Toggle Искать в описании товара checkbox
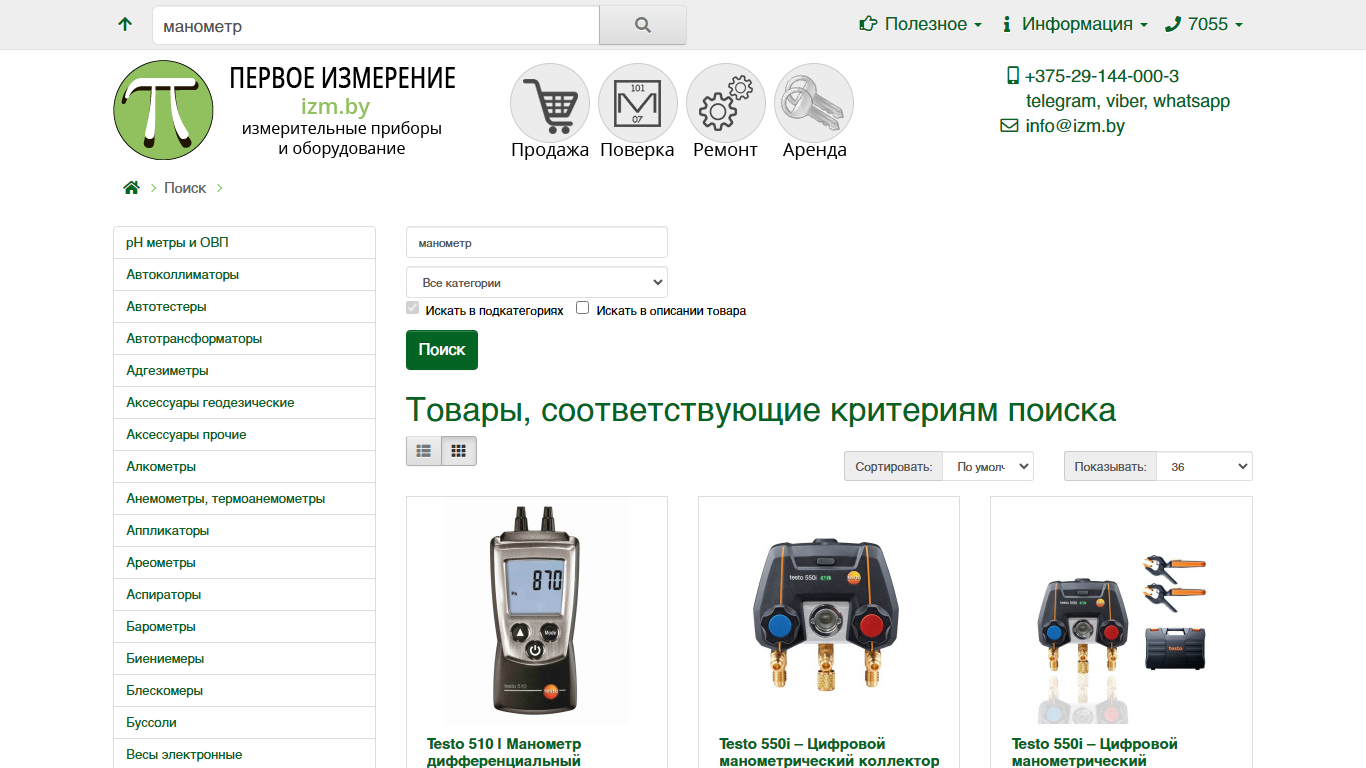This screenshot has height=768, width=1366. [583, 308]
